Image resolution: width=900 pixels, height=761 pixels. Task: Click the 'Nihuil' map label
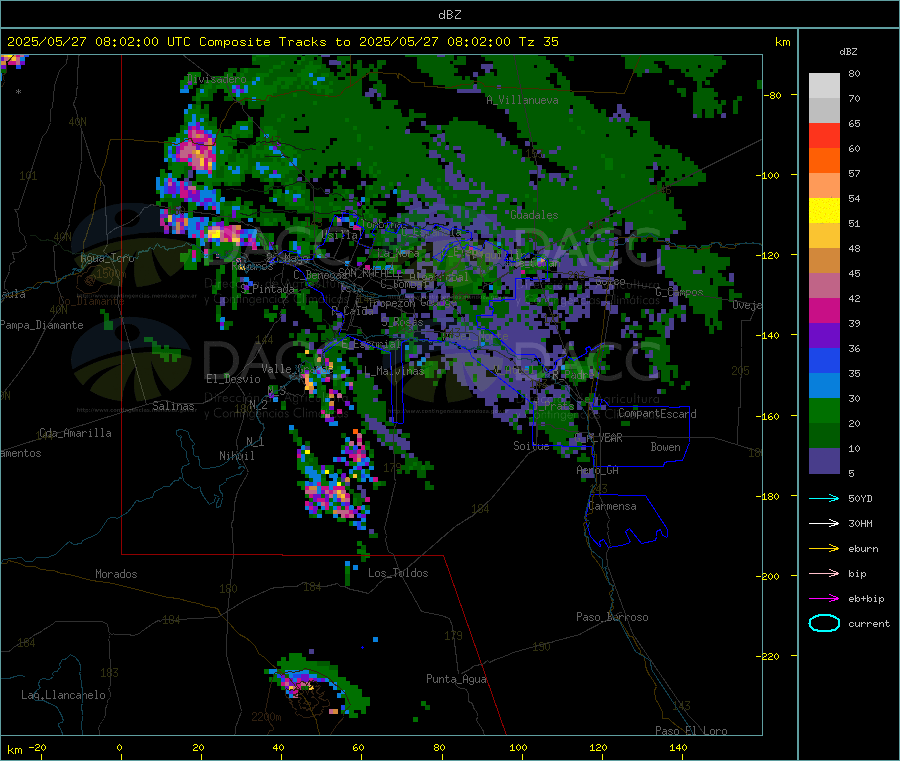click(236, 456)
